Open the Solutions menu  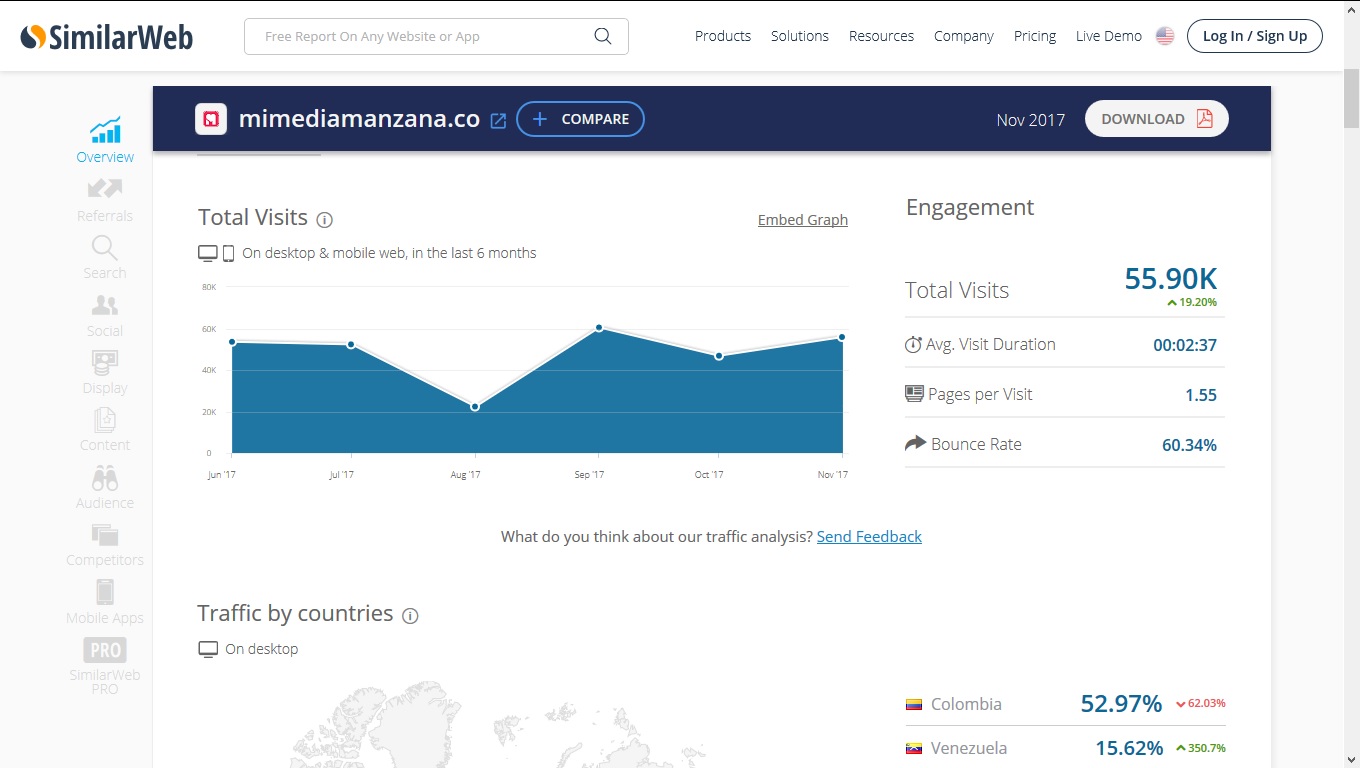800,36
